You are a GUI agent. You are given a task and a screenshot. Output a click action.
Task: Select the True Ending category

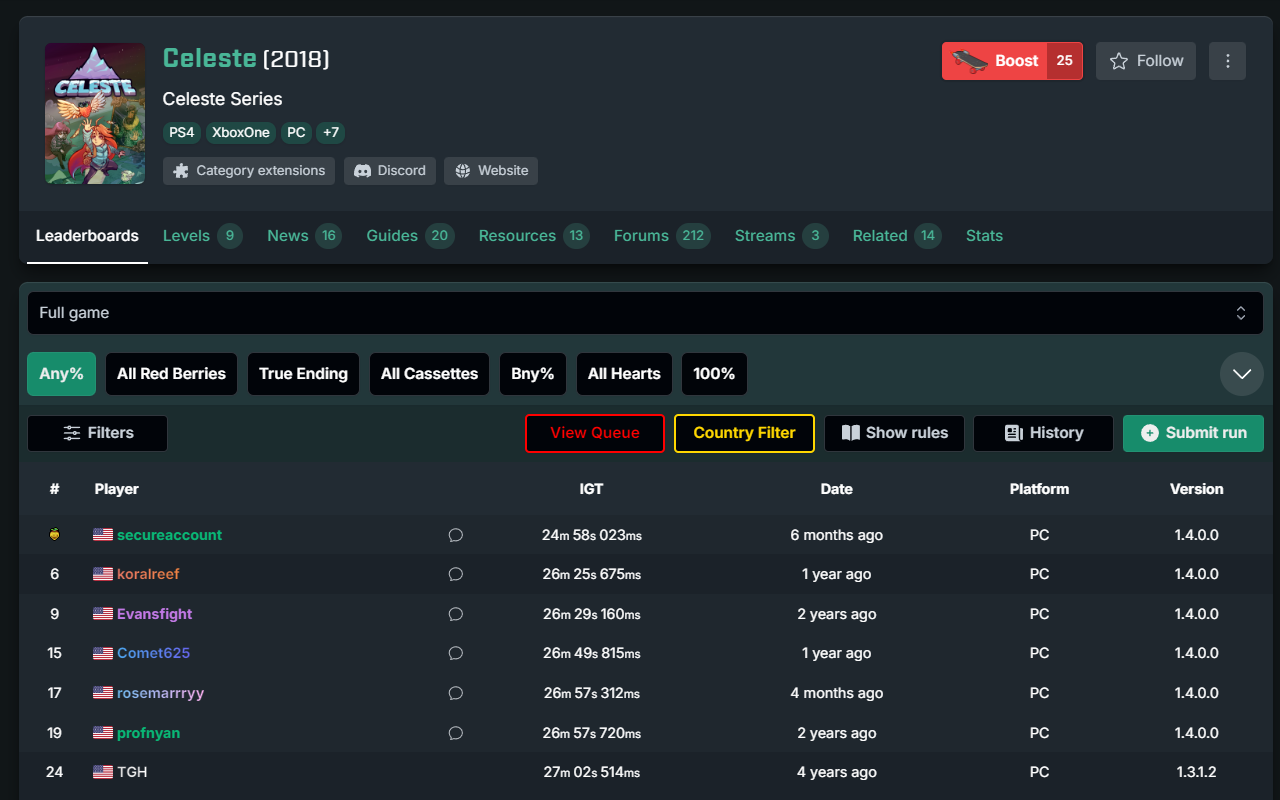click(x=303, y=374)
